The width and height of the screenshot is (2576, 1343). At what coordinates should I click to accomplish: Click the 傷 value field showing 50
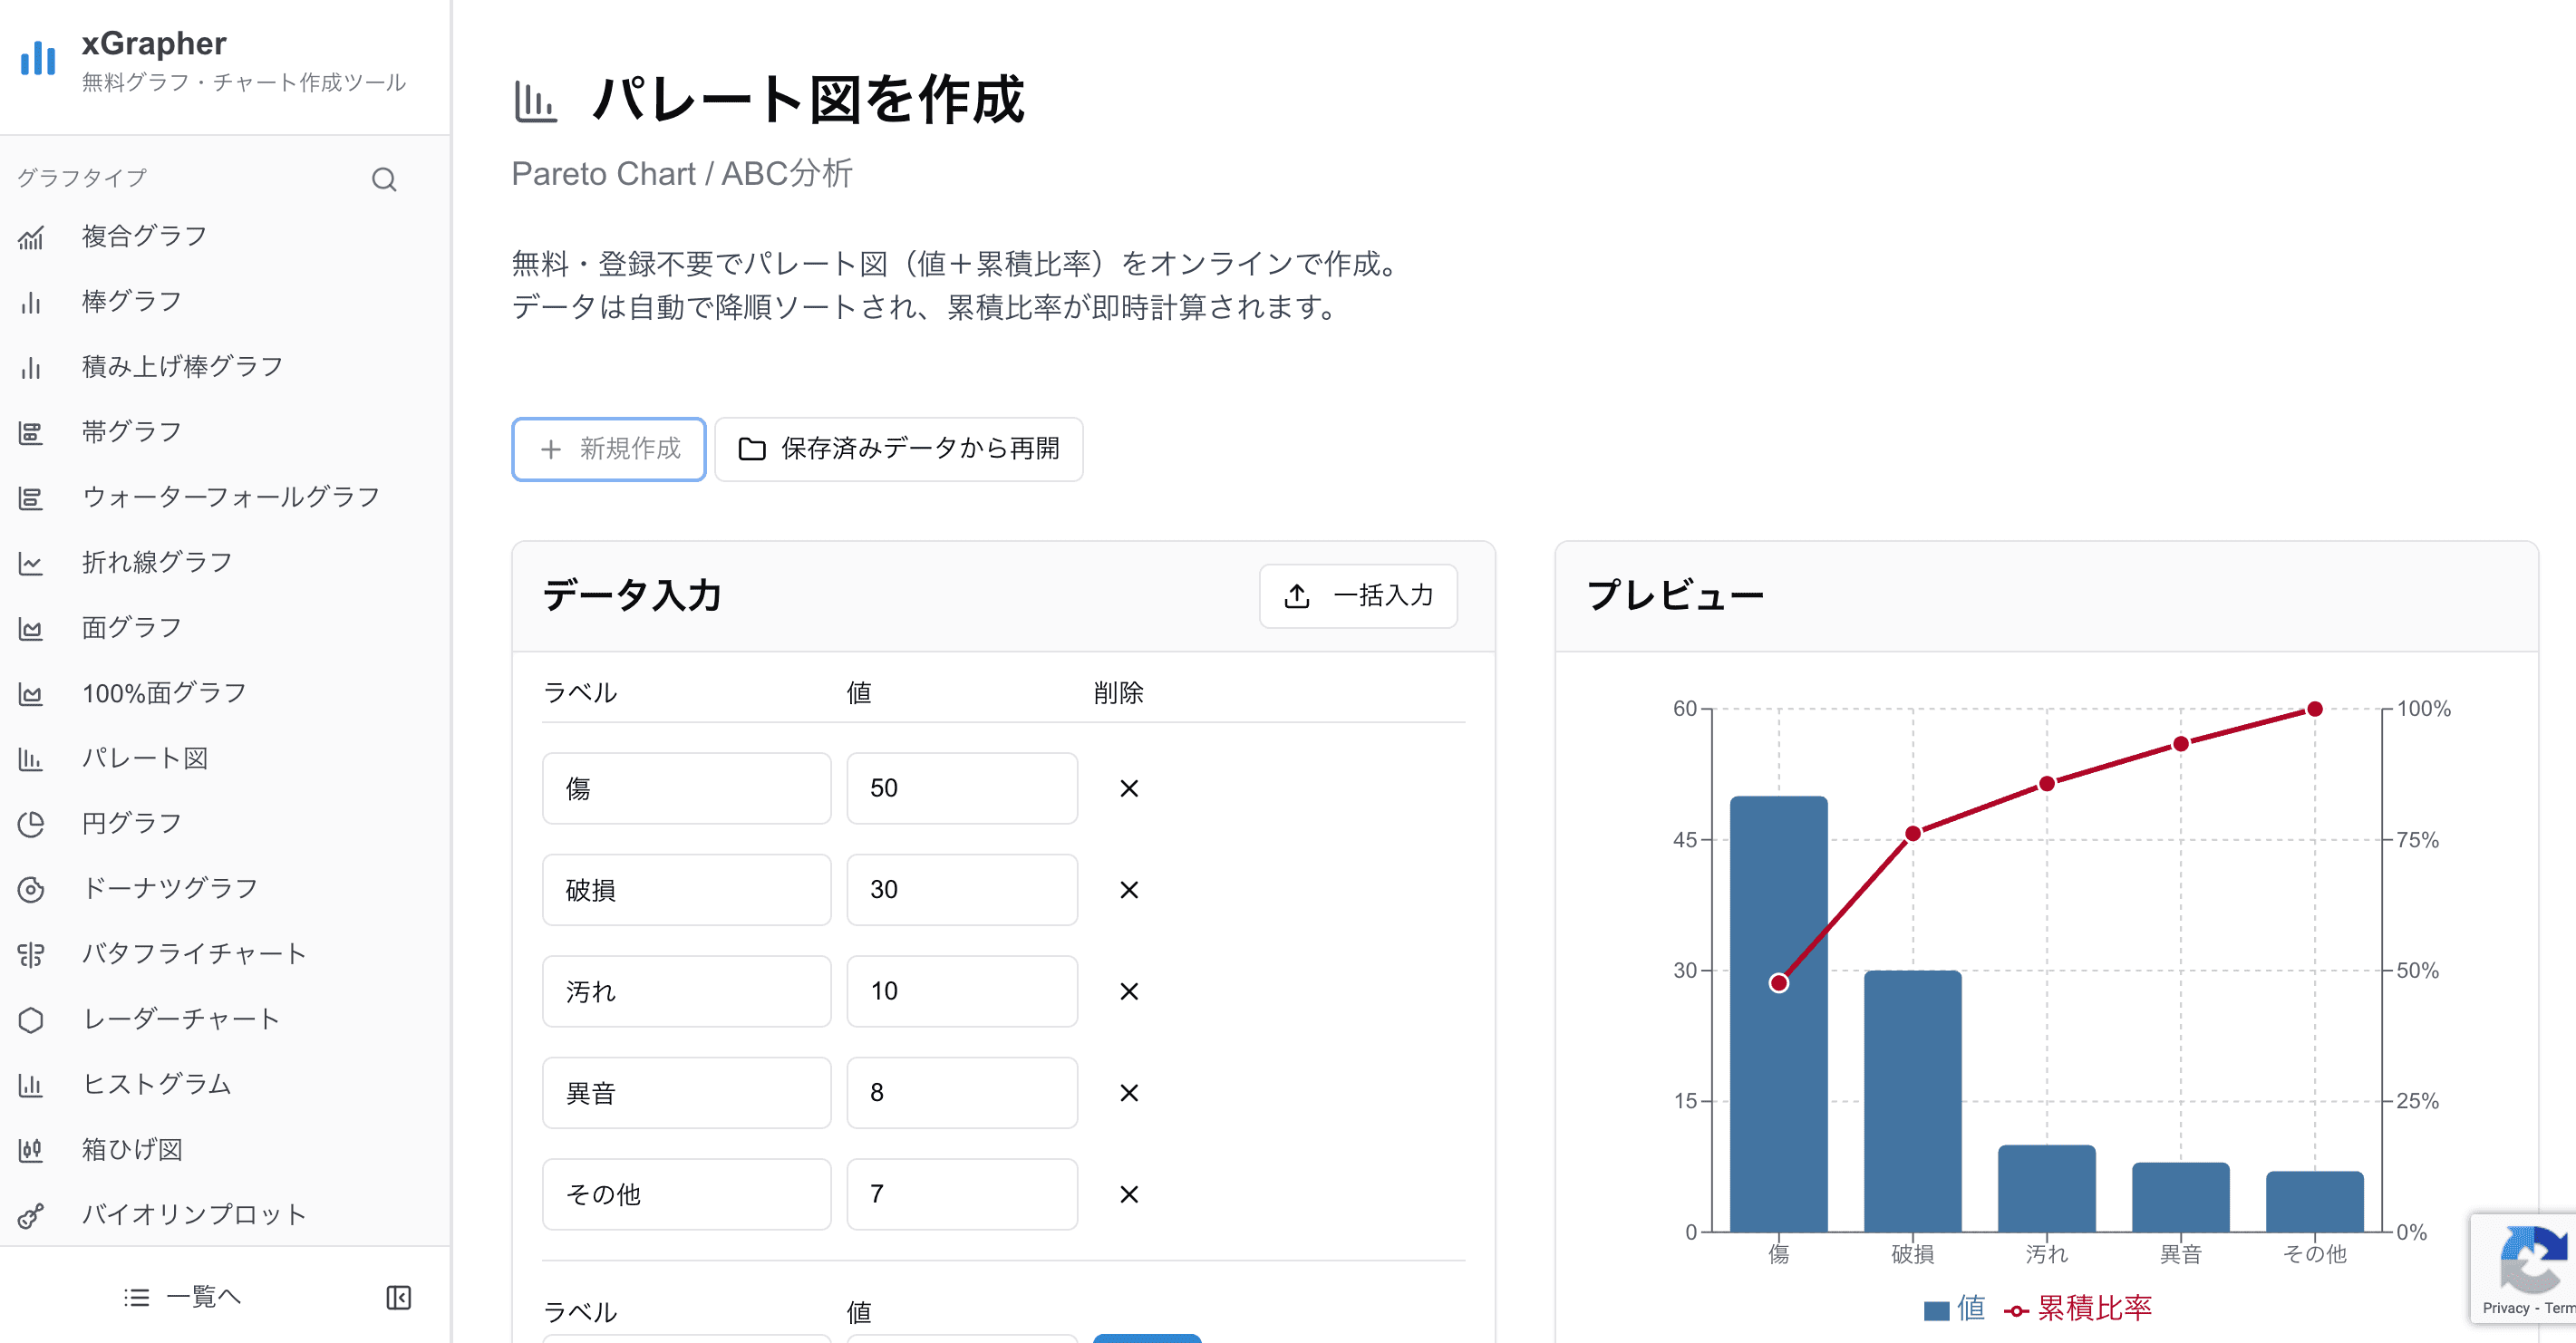[961, 788]
